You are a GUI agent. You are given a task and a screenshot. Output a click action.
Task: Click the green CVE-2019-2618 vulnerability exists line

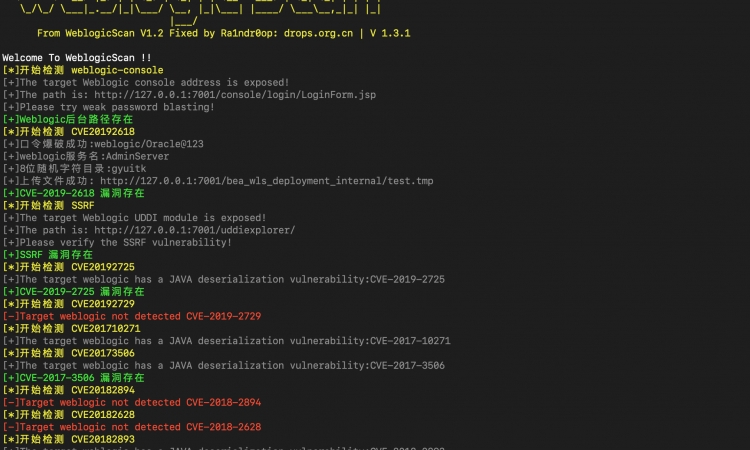[x=73, y=193]
